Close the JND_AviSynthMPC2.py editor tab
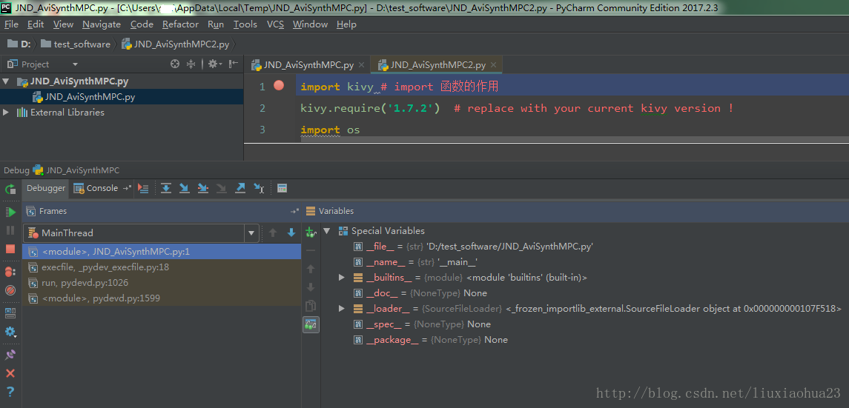Screen dimensions: 849x408 pyautogui.click(x=493, y=65)
